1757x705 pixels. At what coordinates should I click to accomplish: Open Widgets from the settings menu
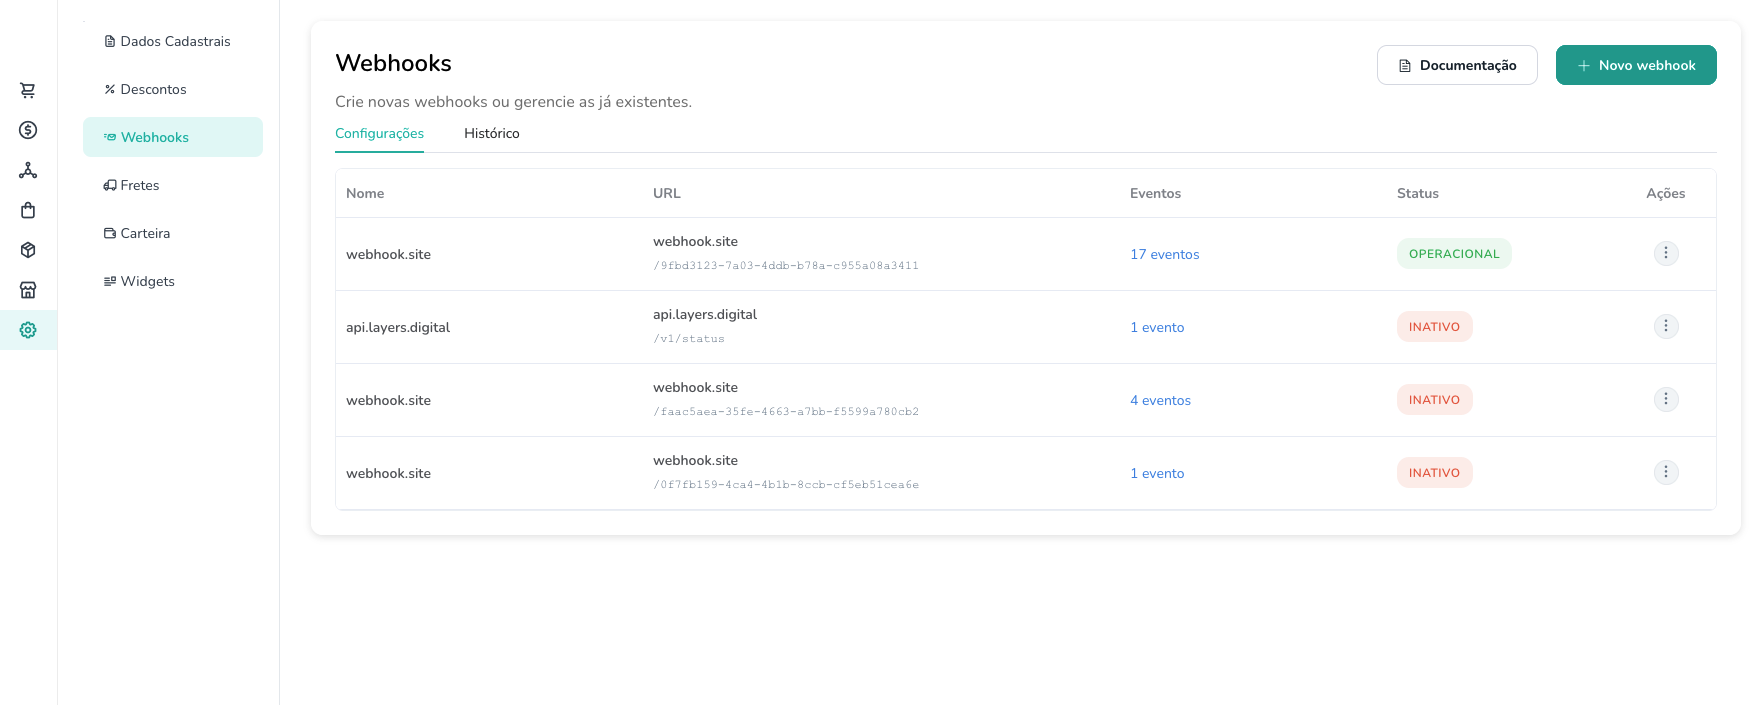coord(147,281)
